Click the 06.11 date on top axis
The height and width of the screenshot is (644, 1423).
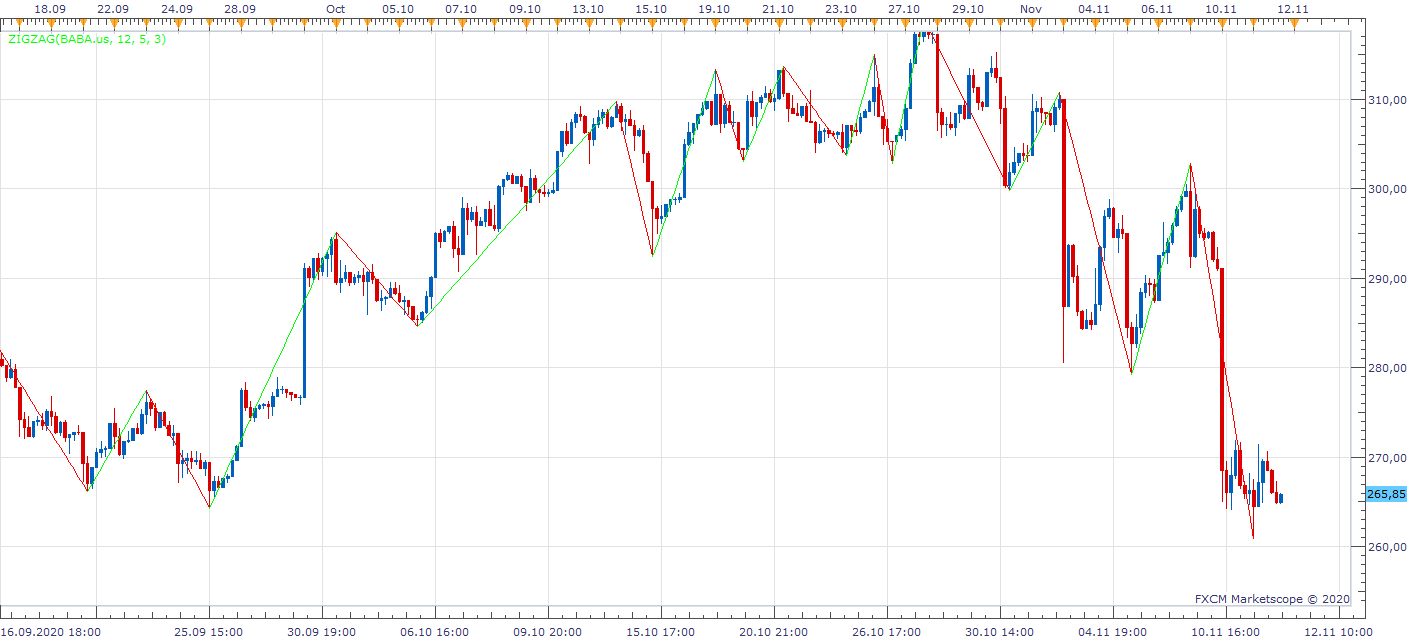pyautogui.click(x=1156, y=9)
